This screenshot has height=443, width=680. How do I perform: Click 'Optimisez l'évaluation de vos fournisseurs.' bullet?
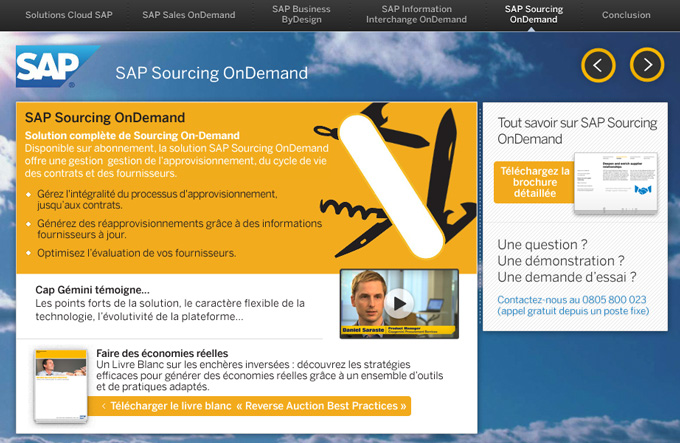coord(137,253)
